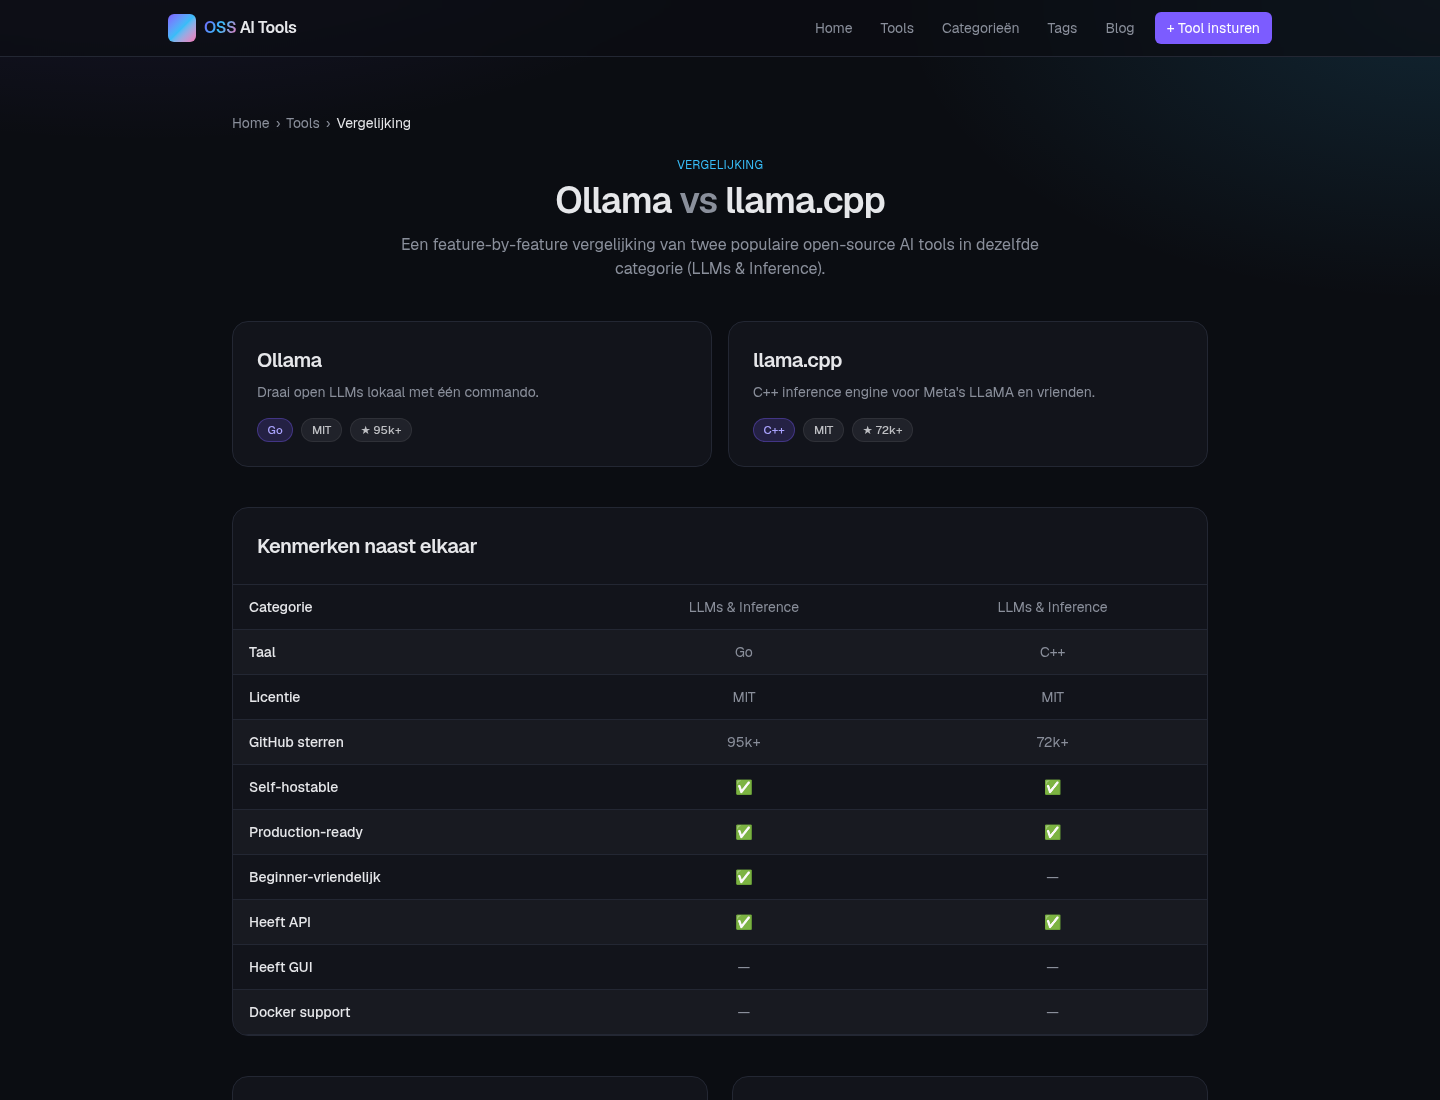Click the MIT license tag on llama.cpp card

pos(824,430)
